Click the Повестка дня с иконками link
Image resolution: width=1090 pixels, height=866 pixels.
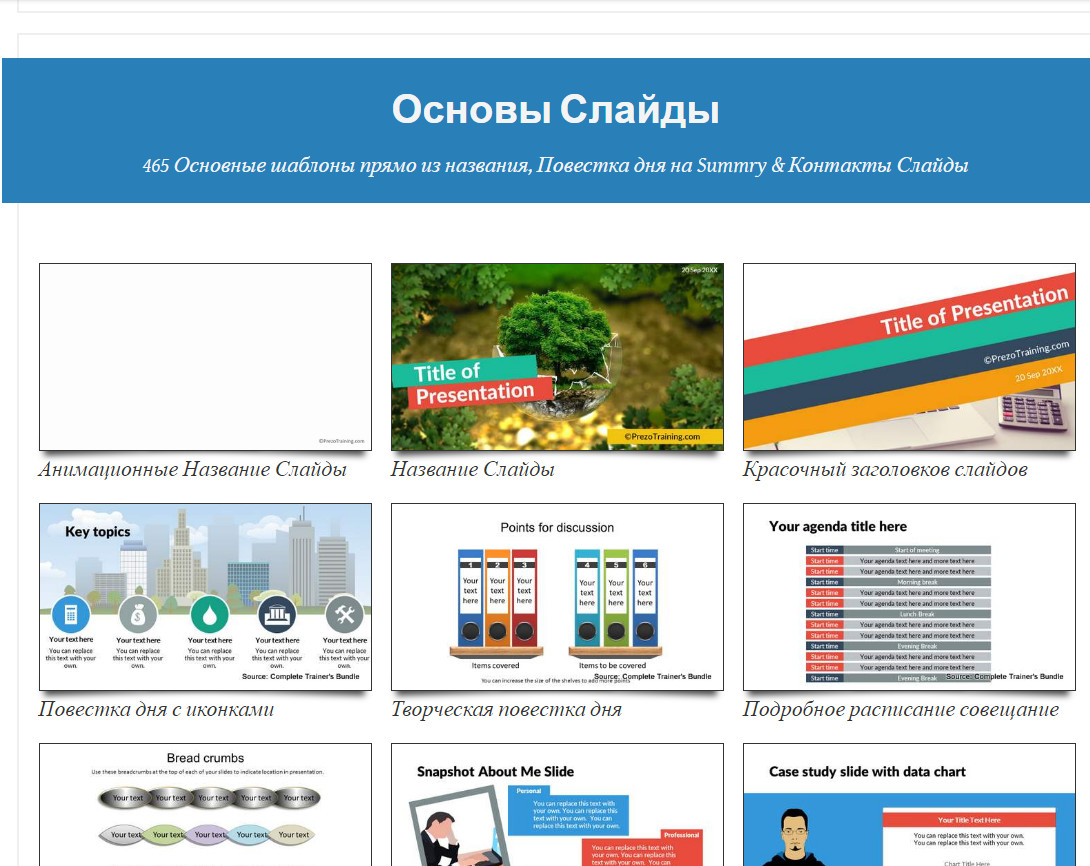pos(156,710)
